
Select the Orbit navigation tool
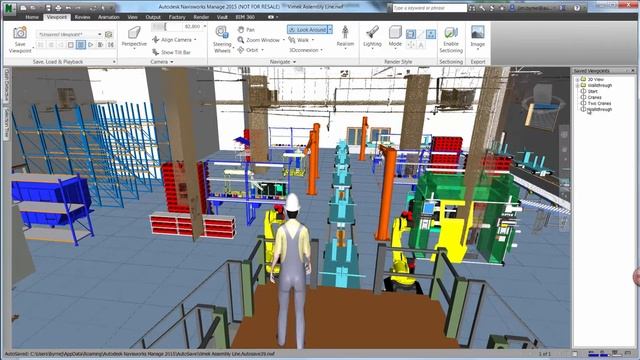[x=248, y=50]
